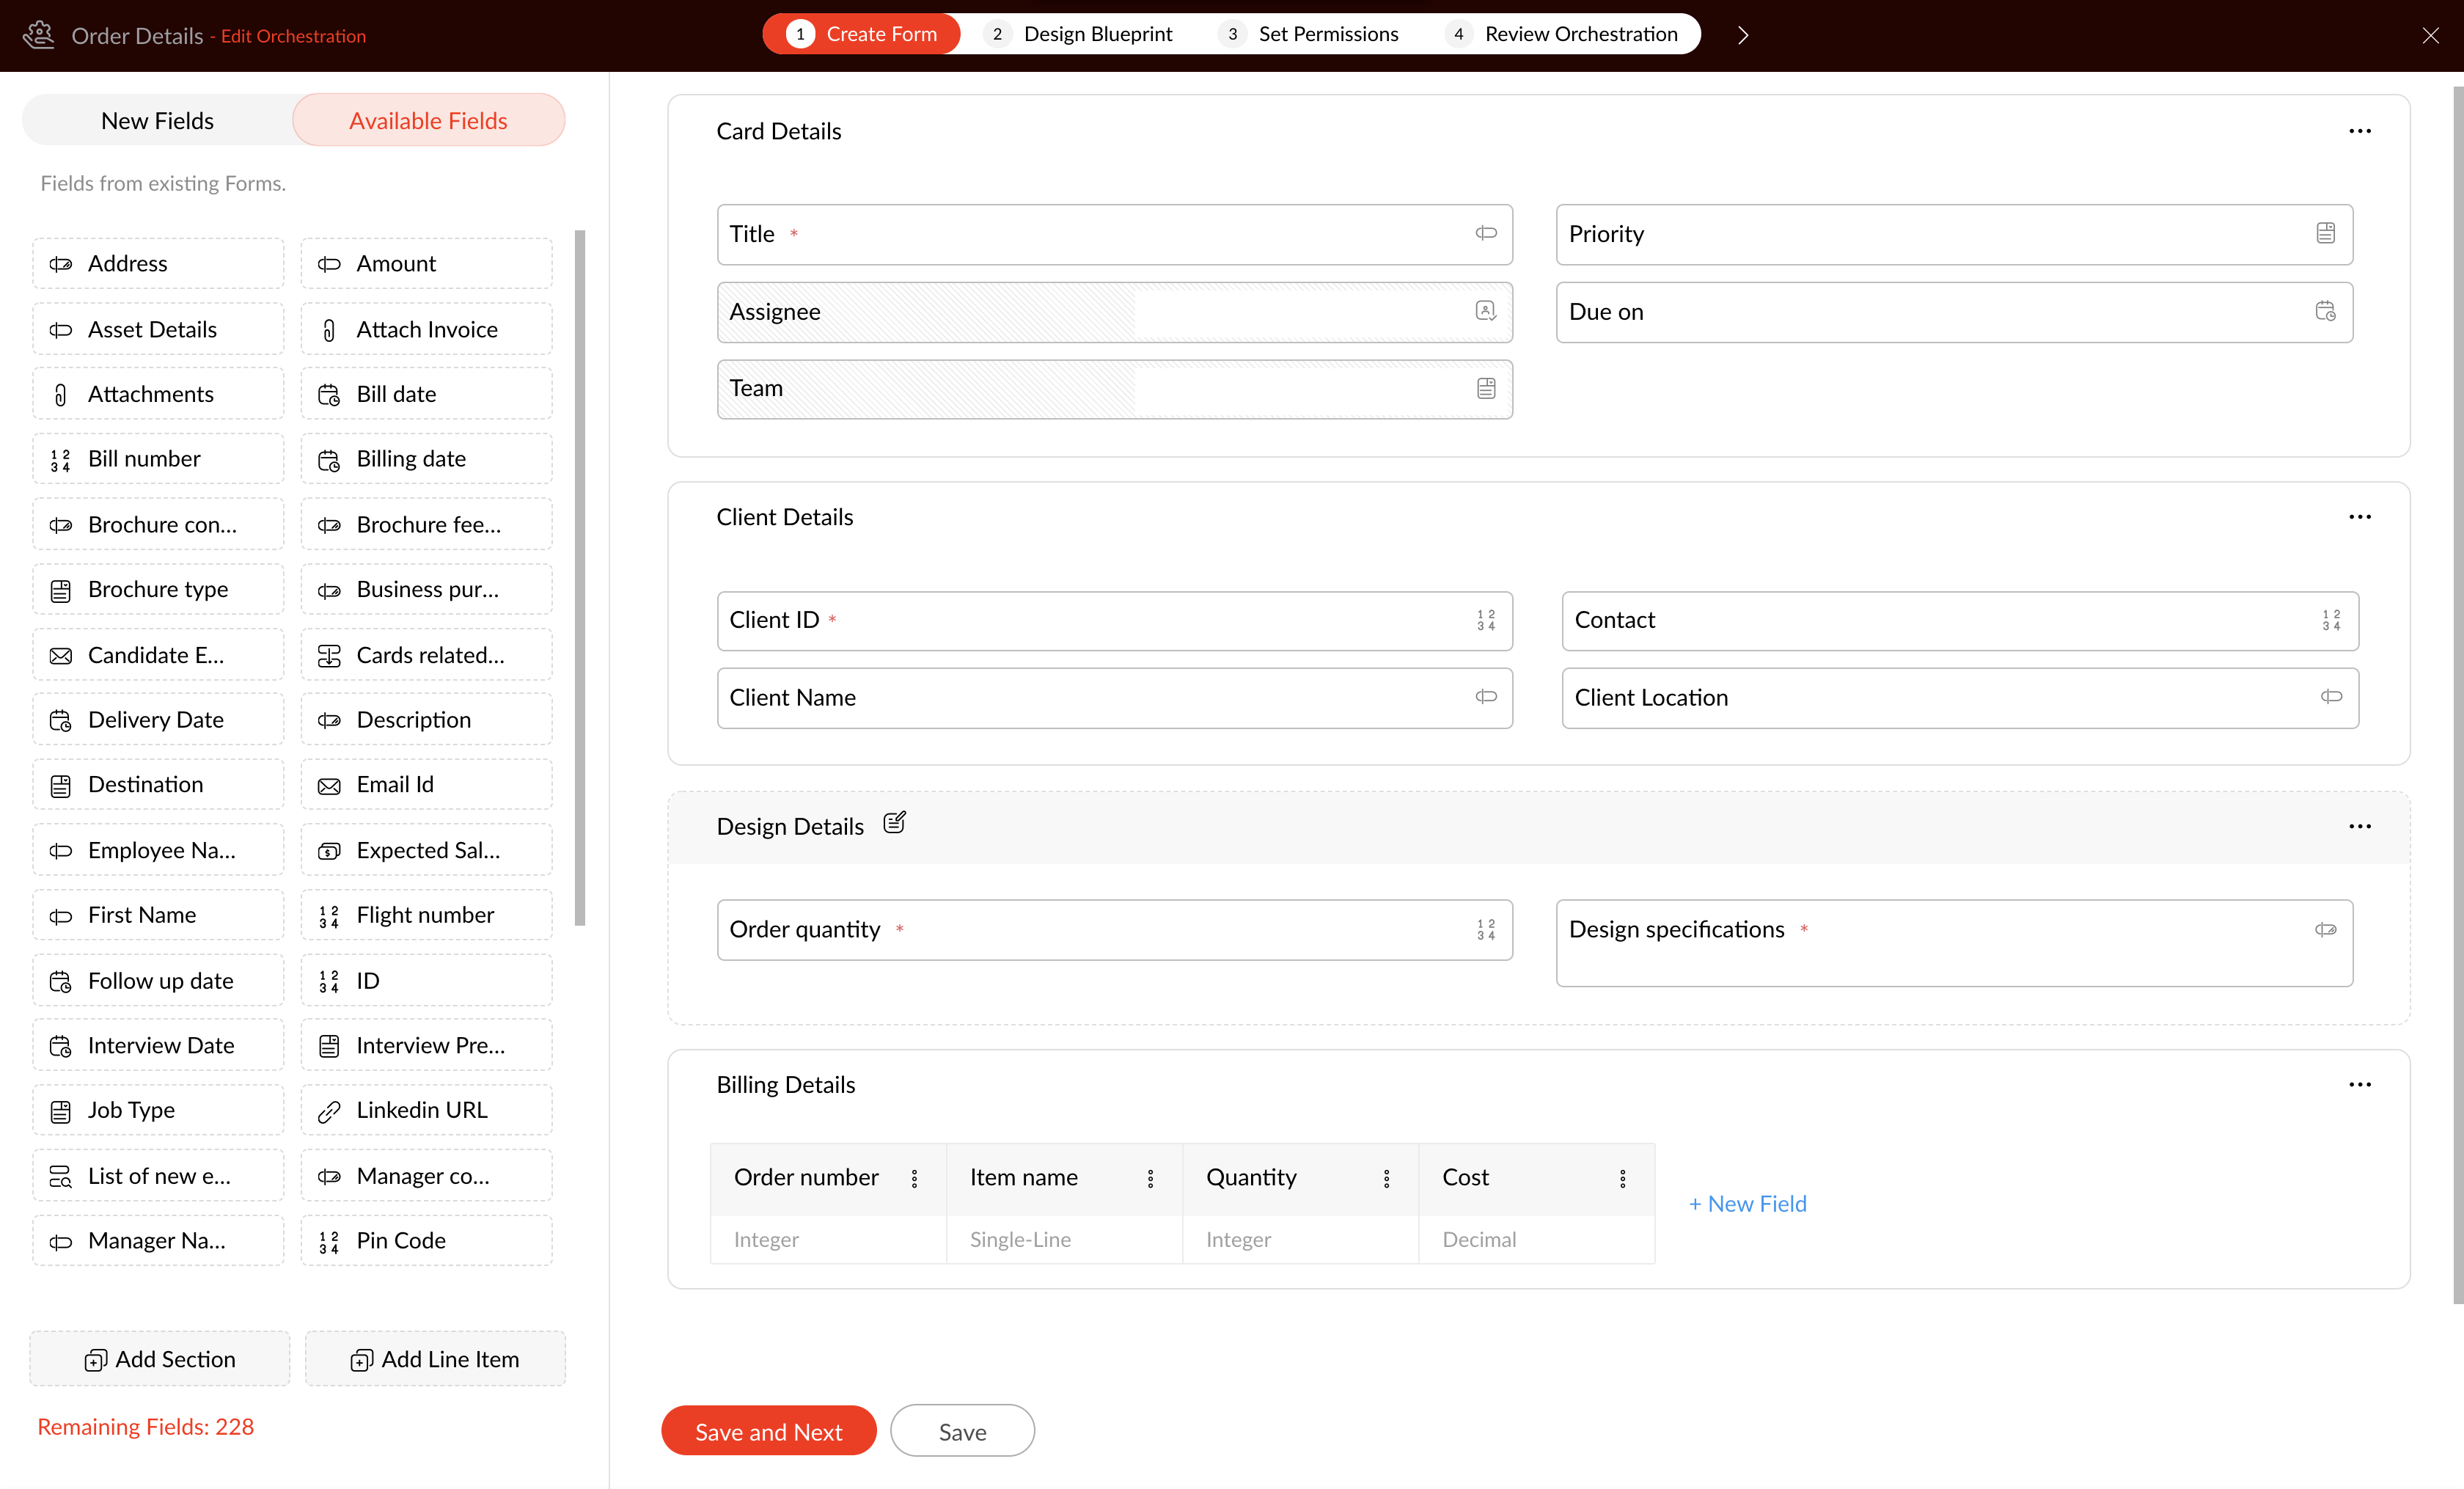
Task: Click the number icon in Client ID field
Action: [x=1485, y=620]
